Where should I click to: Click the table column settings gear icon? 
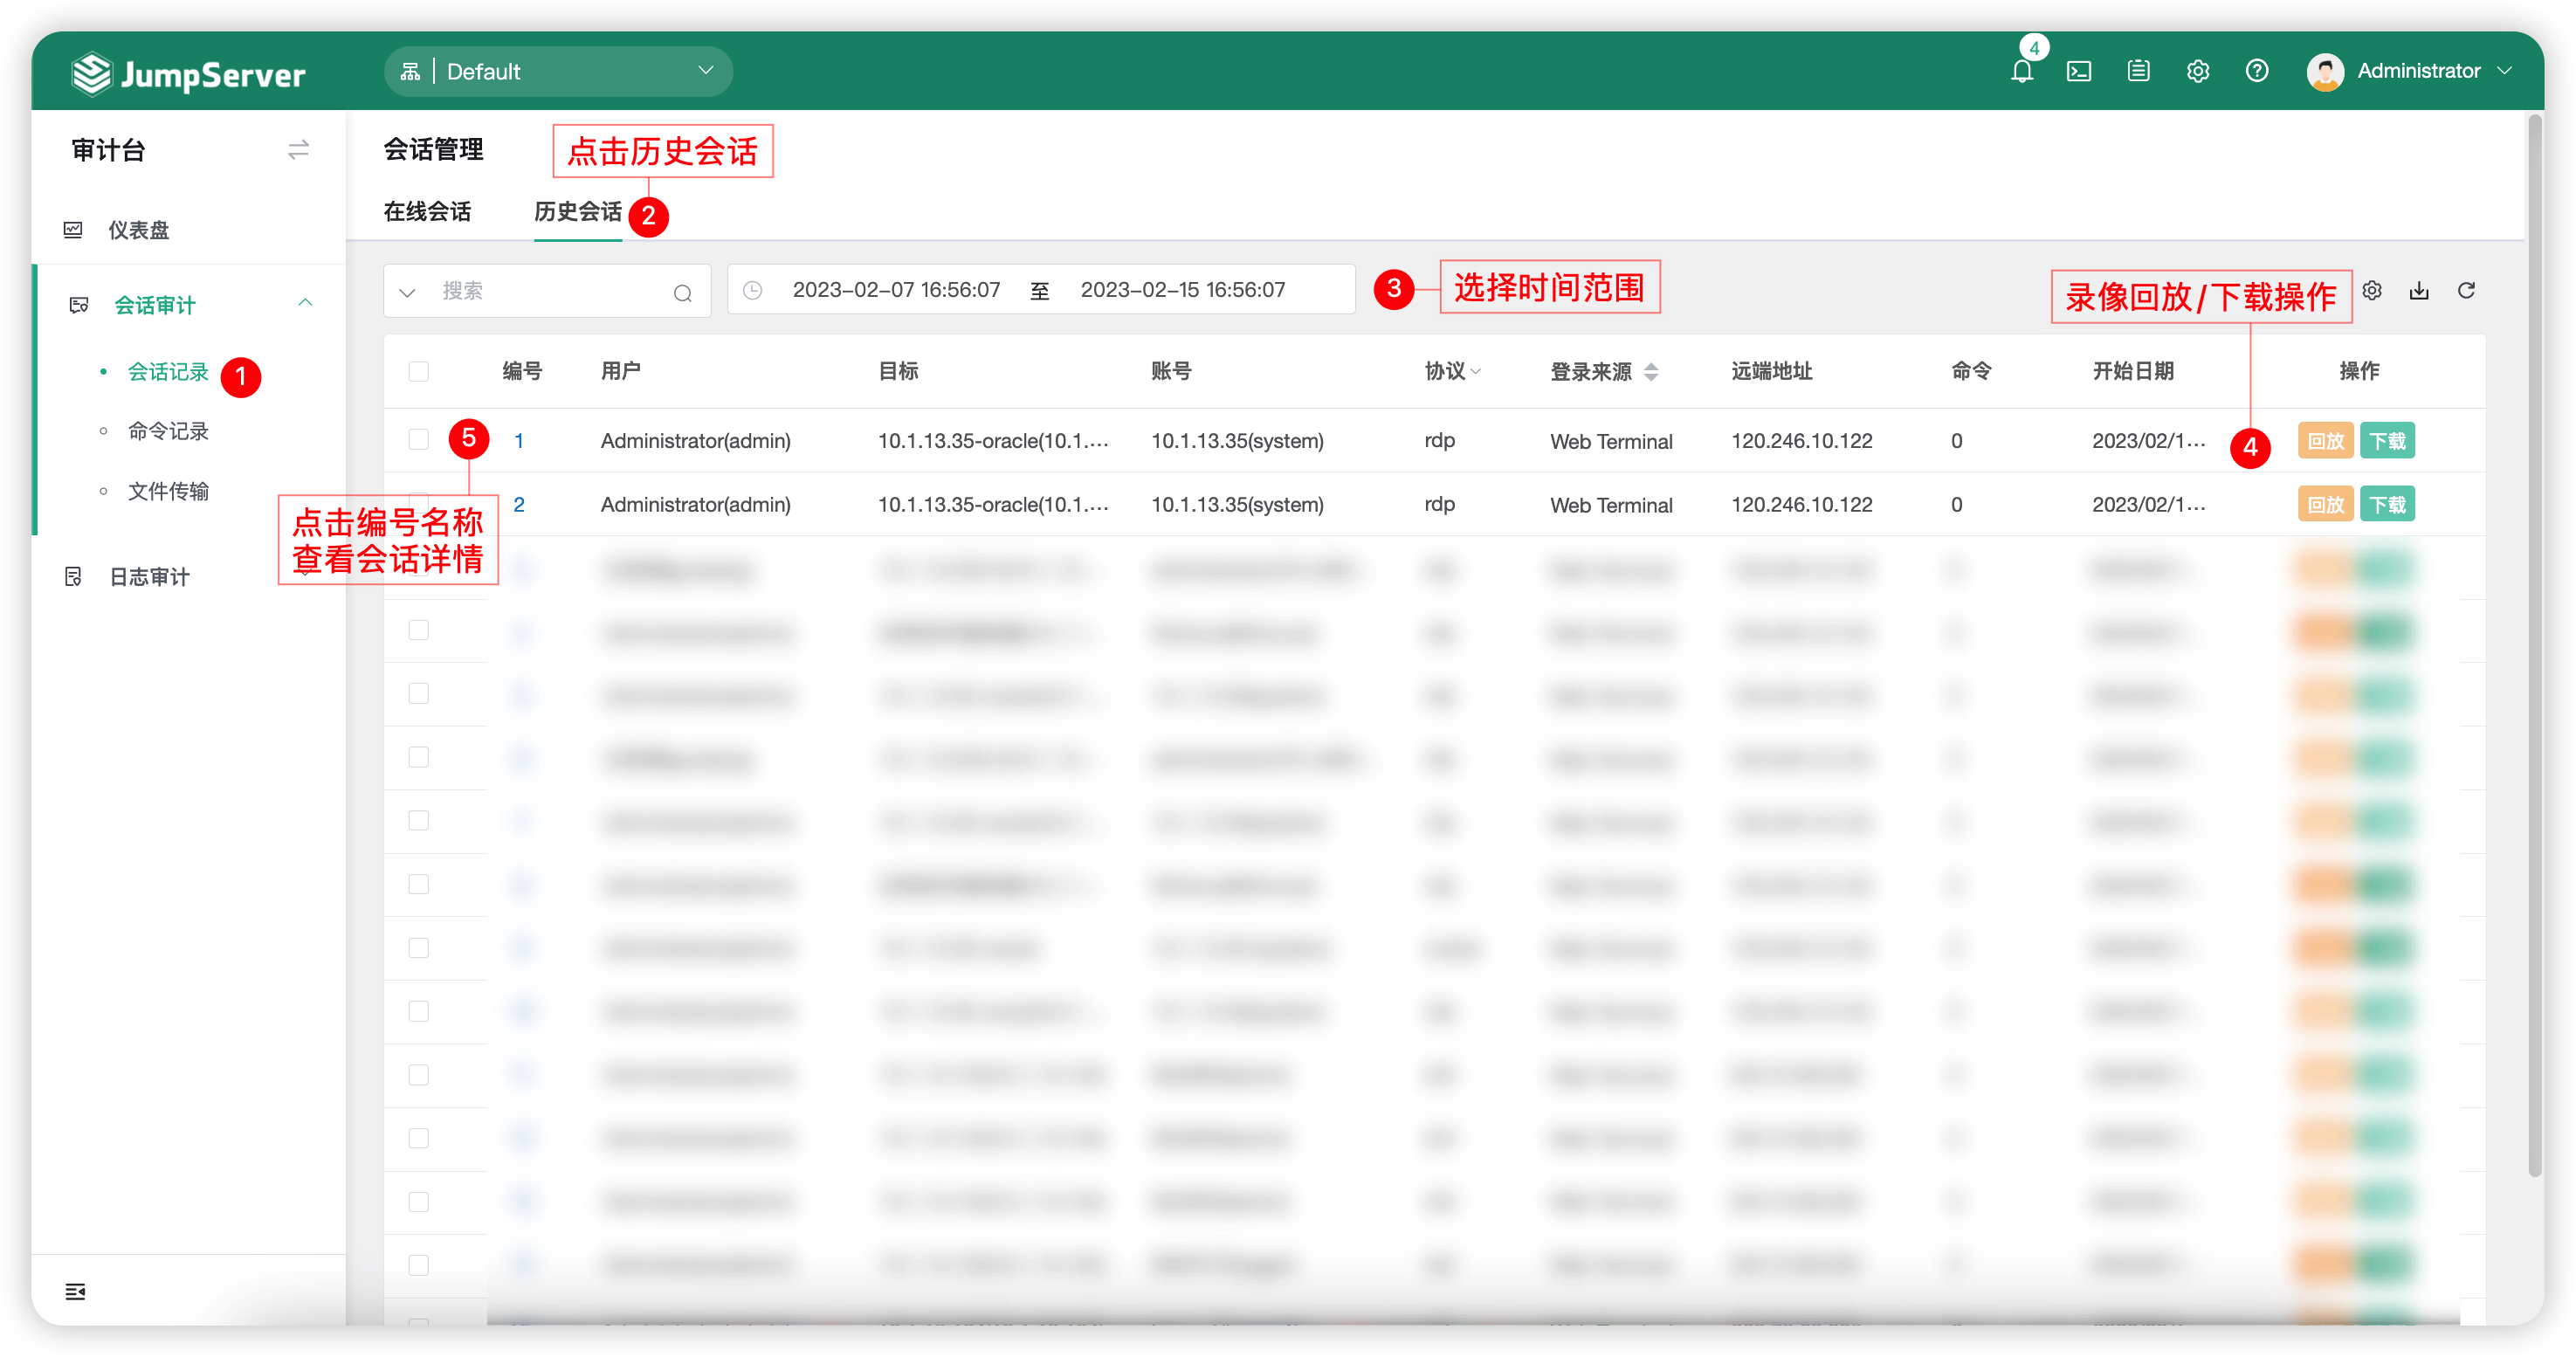pyautogui.click(x=2372, y=290)
